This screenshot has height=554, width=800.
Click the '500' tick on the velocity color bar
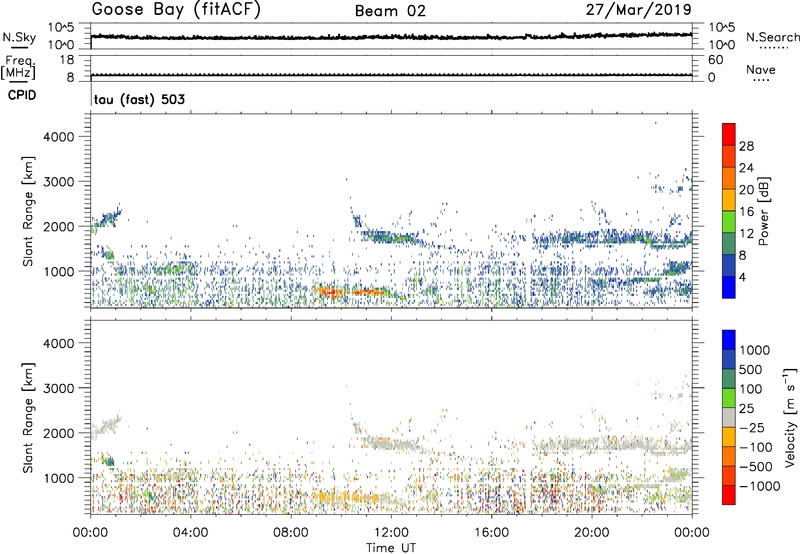[751, 369]
